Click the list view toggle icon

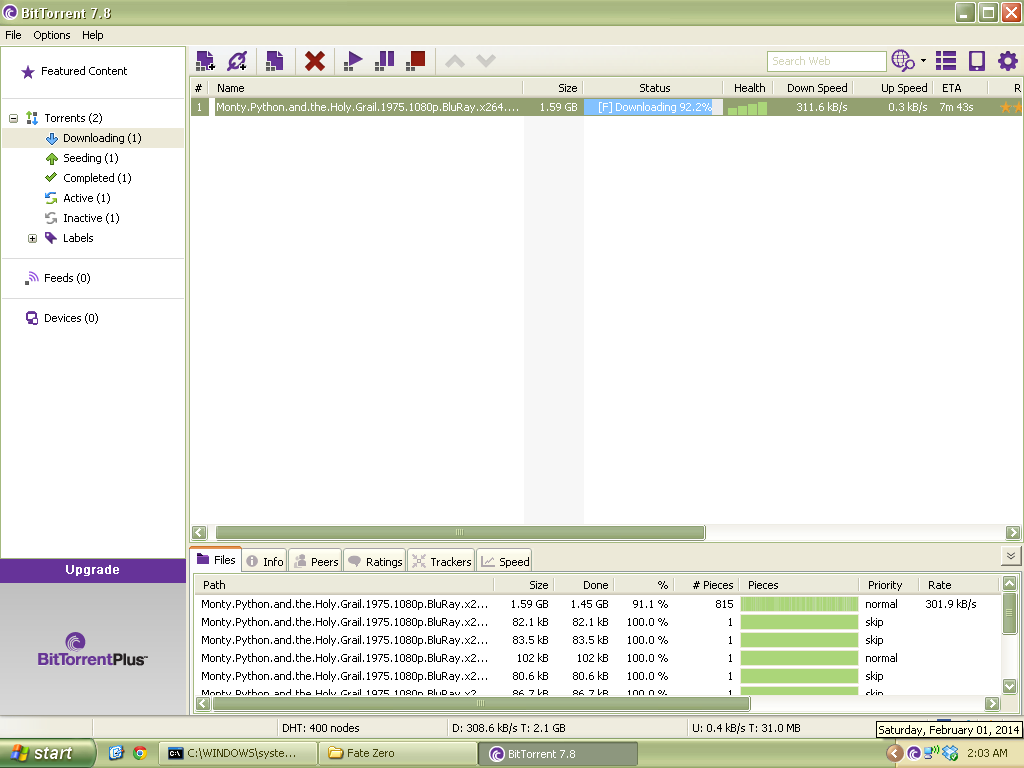(946, 61)
